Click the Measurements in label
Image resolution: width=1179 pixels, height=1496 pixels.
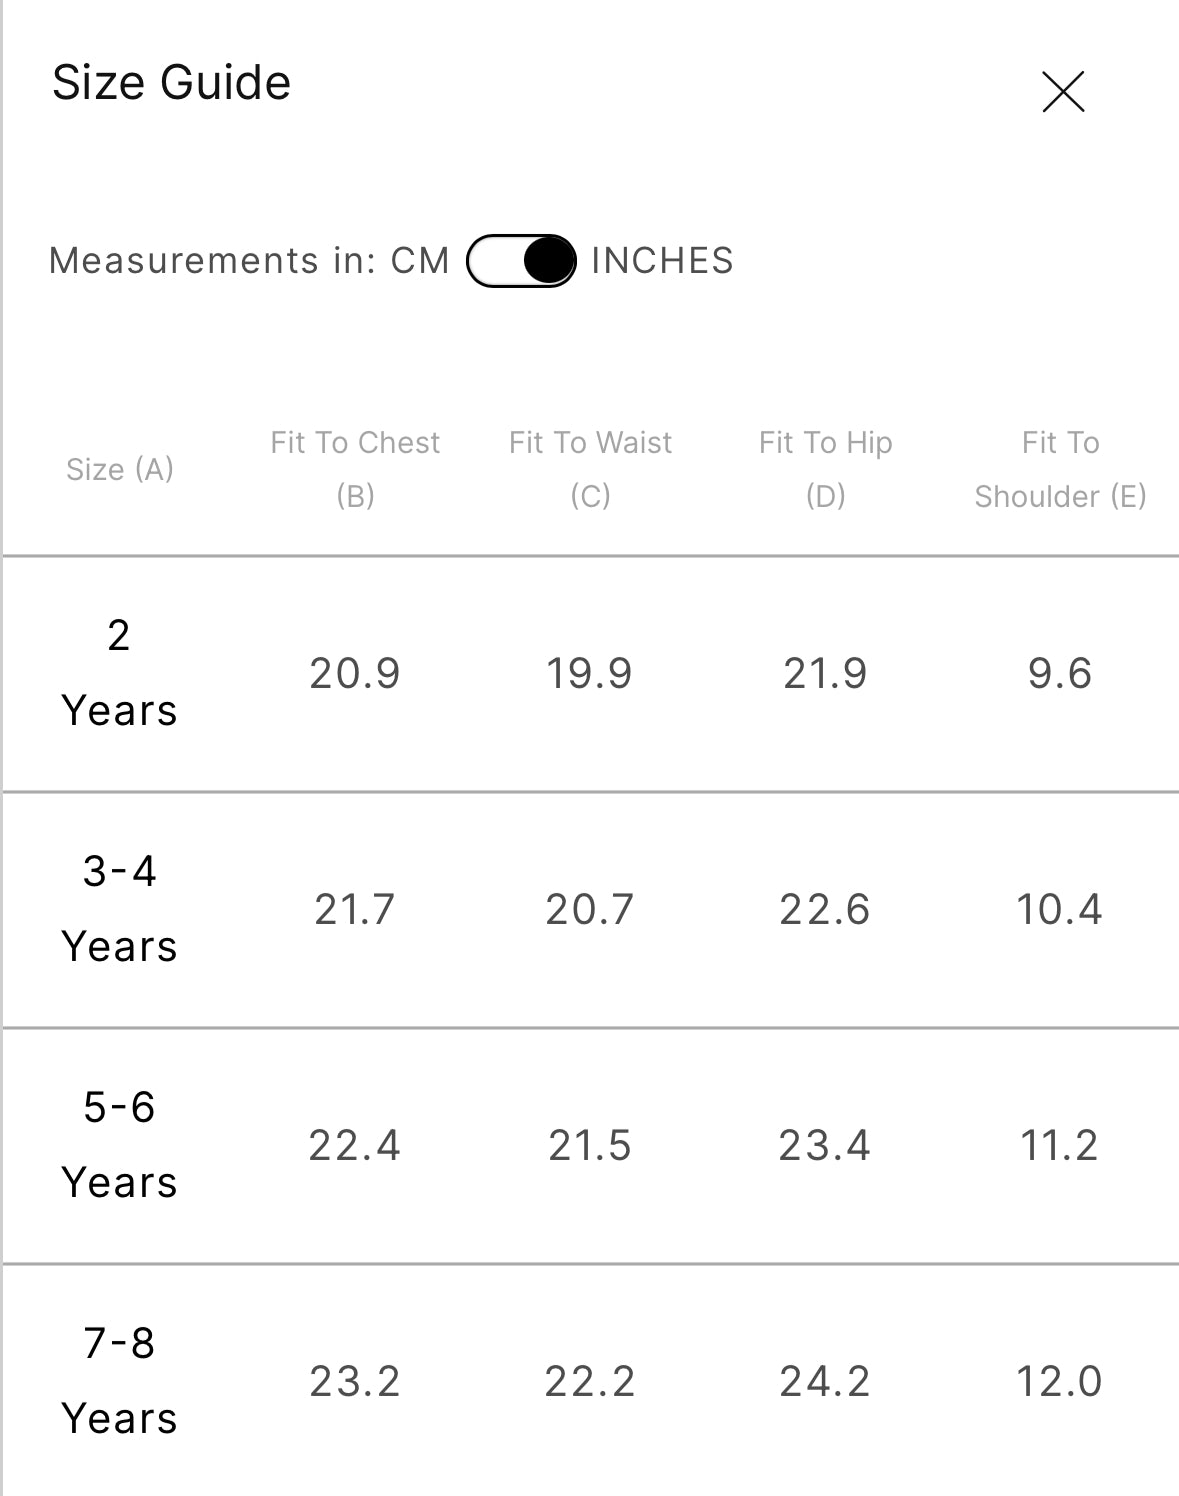pyautogui.click(x=212, y=261)
